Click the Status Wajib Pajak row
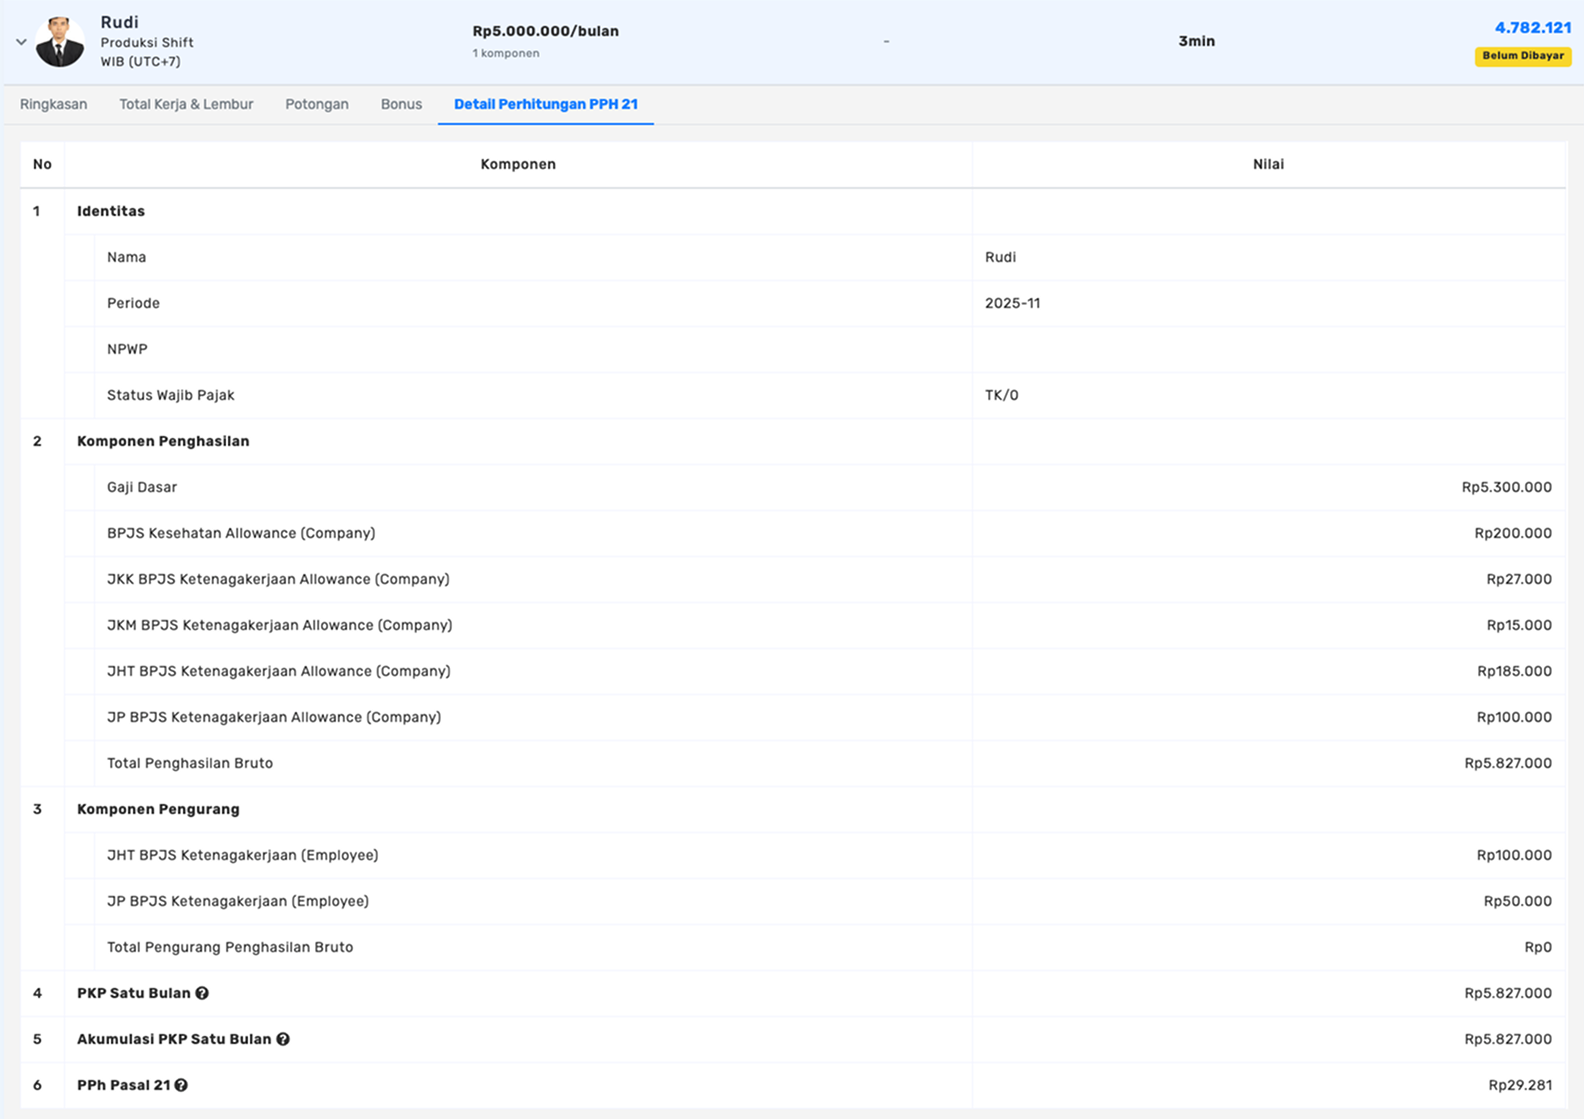This screenshot has width=1584, height=1119. click(x=171, y=395)
